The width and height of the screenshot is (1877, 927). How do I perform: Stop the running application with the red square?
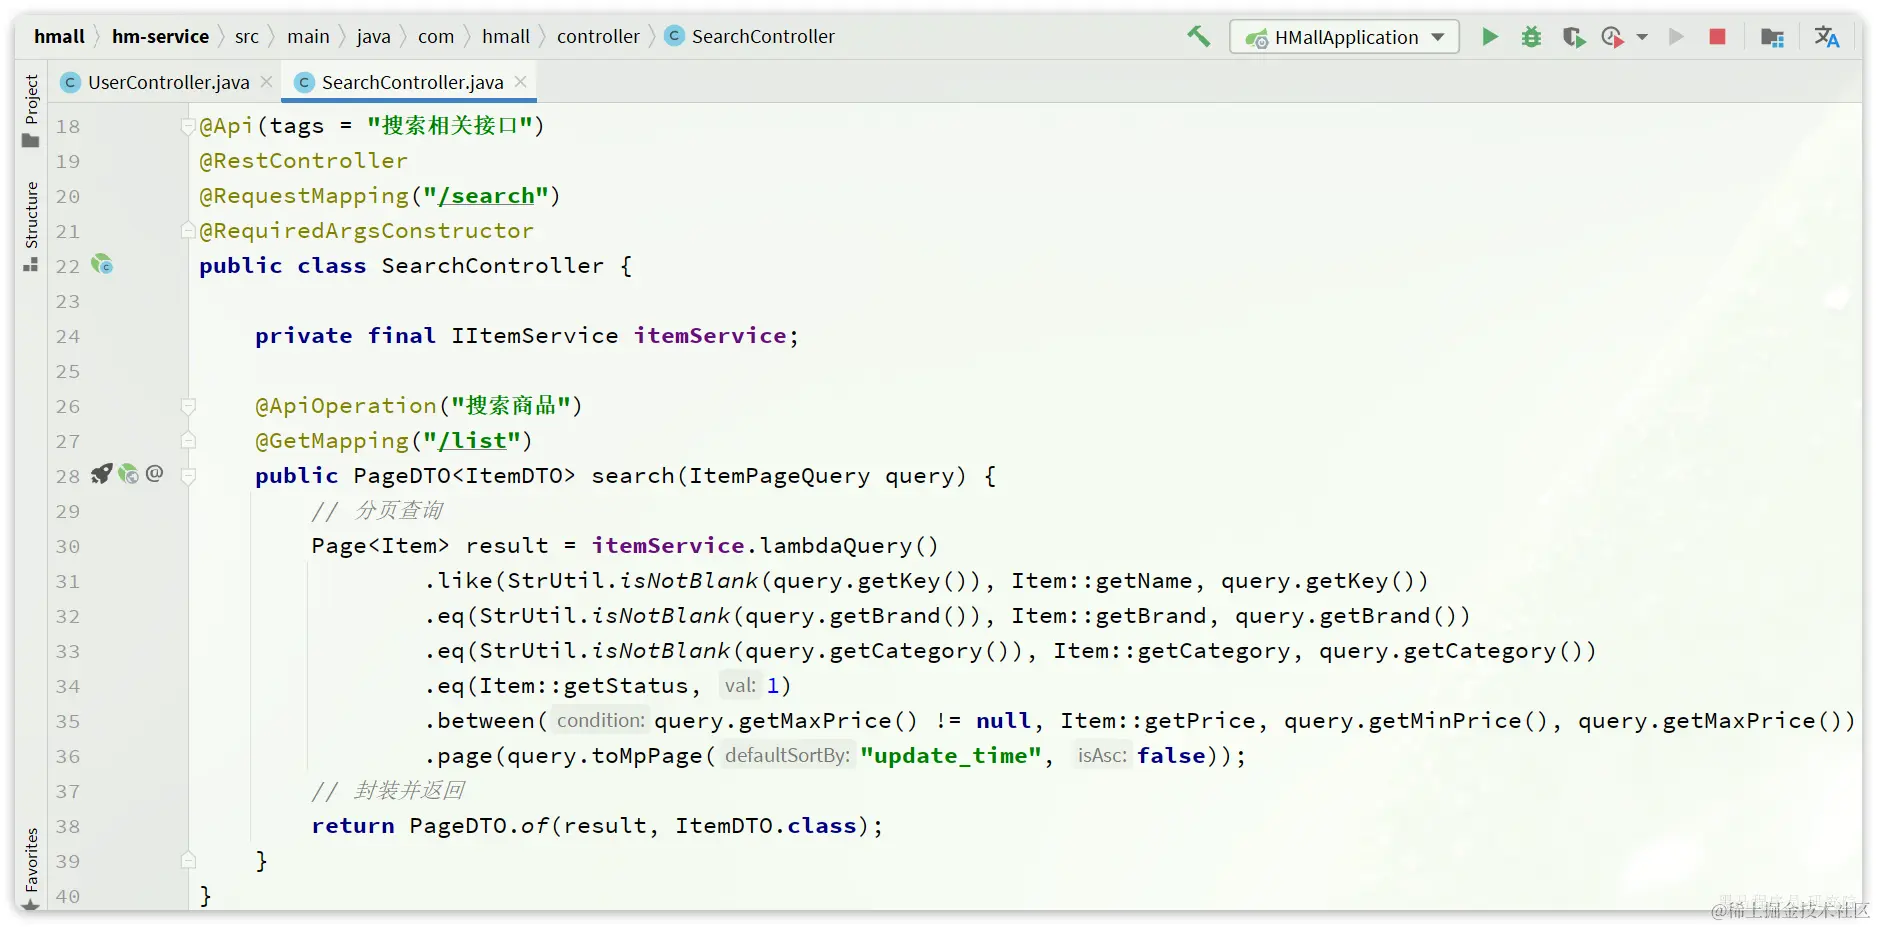tap(1717, 37)
